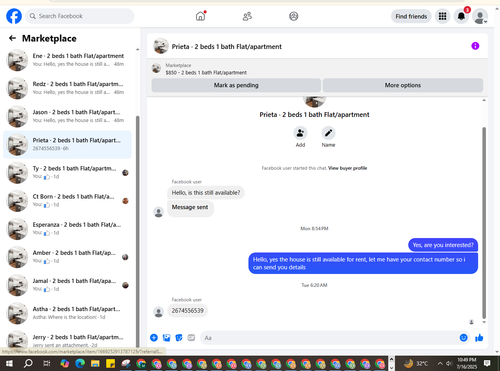Open the Astha conversation
The image size is (500, 371).
[67, 313]
